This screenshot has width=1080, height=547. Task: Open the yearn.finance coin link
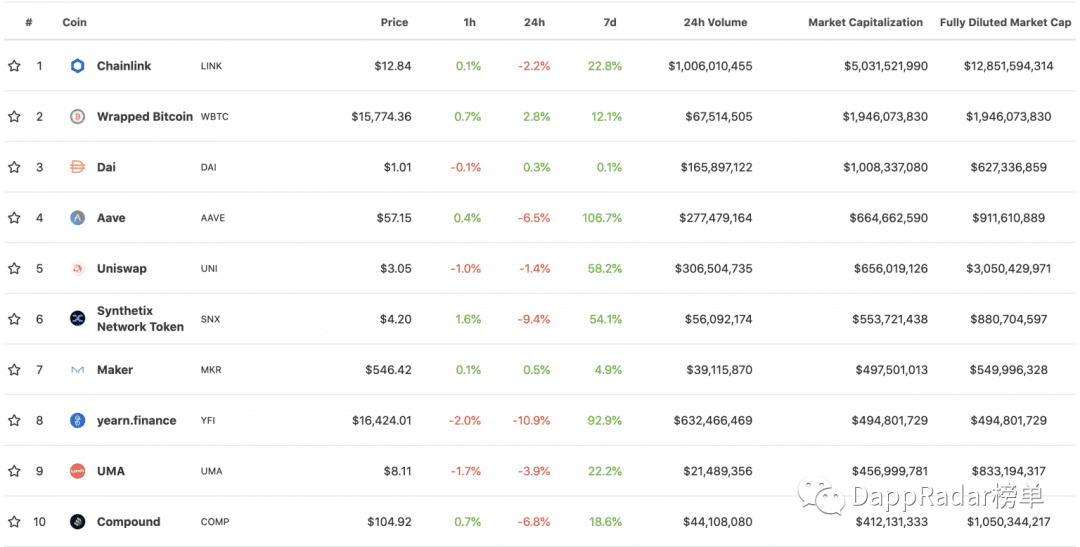pyautogui.click(x=136, y=420)
